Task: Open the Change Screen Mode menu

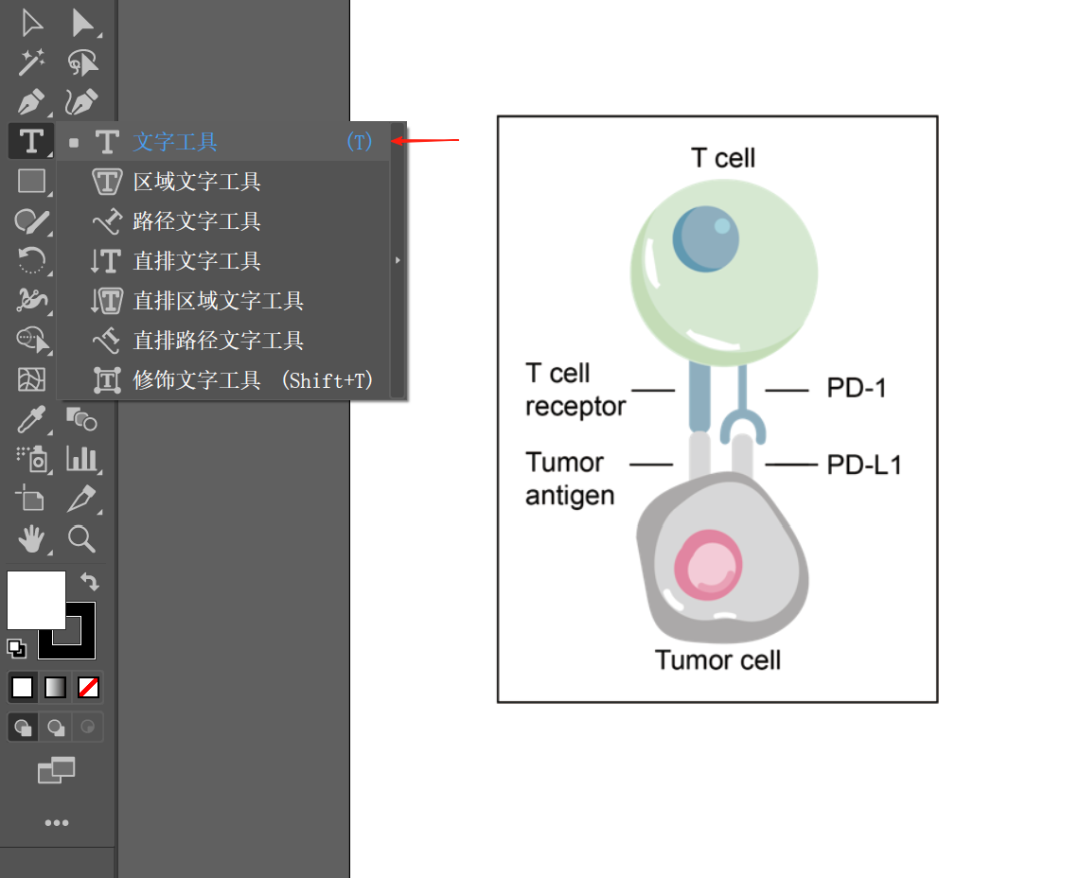Action: [56, 770]
